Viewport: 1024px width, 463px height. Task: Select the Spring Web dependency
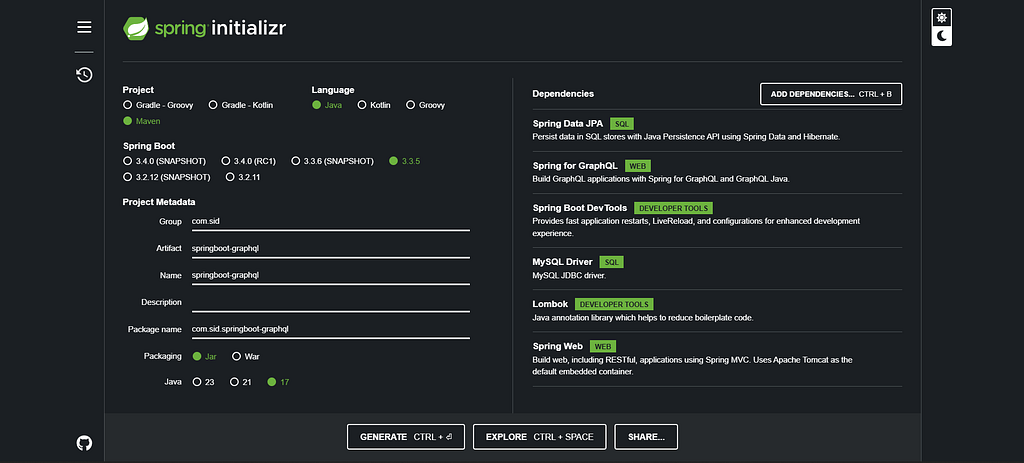coord(717,359)
